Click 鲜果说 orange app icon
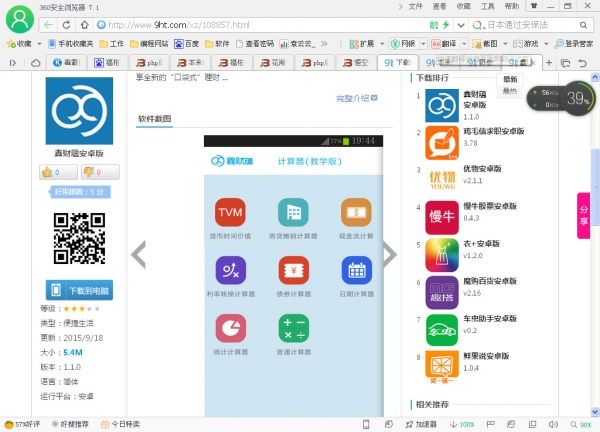The width and height of the screenshot is (600, 432). pos(442,367)
